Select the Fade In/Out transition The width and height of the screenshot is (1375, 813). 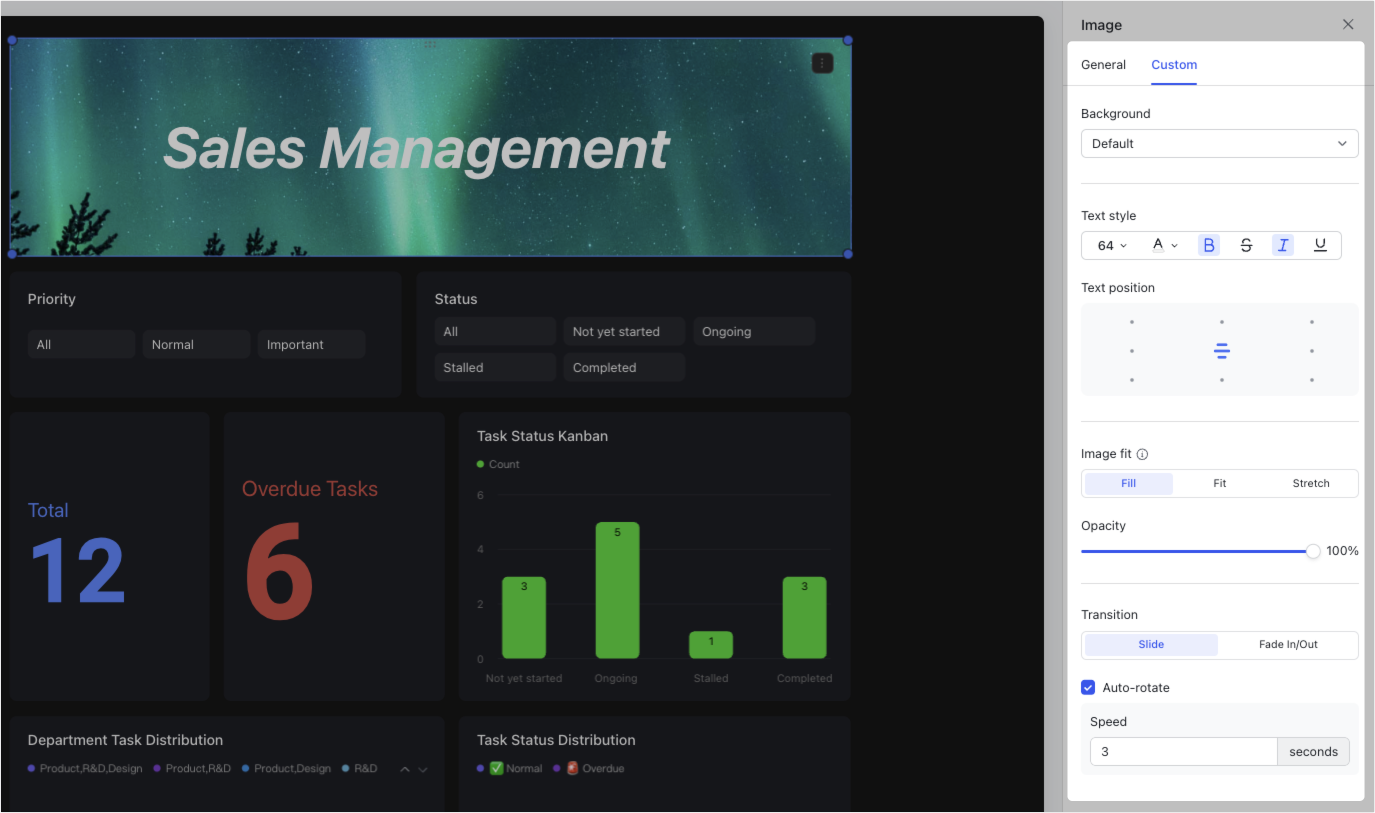coord(1288,644)
